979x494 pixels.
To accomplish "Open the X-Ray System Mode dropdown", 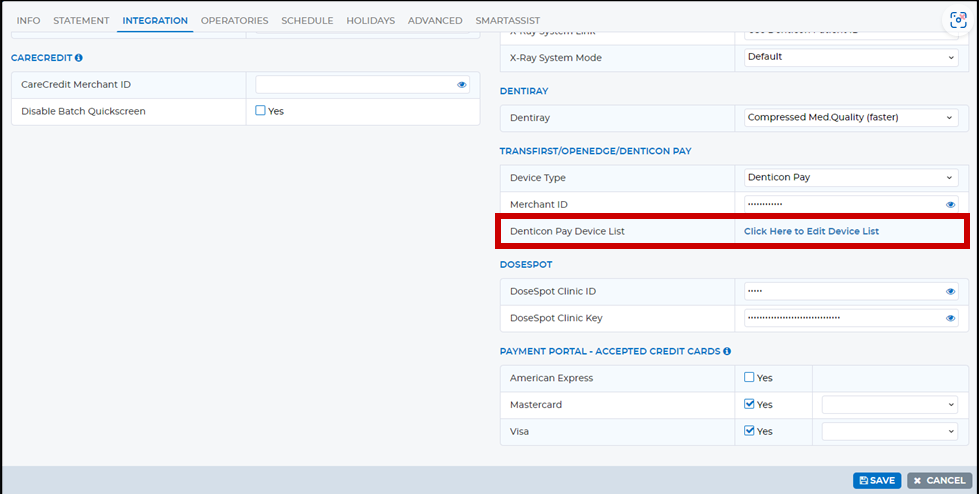I will 851,57.
